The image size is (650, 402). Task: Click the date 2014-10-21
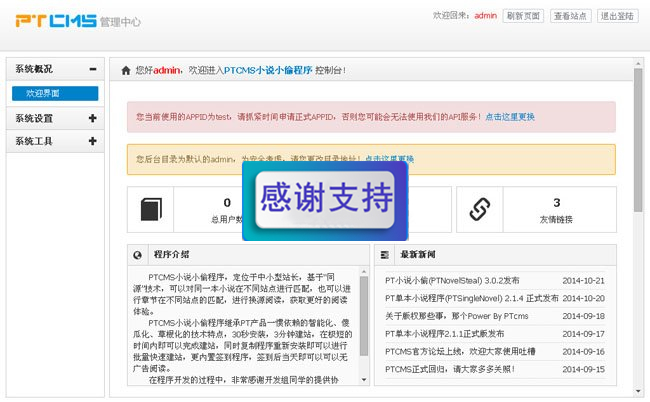pos(583,281)
